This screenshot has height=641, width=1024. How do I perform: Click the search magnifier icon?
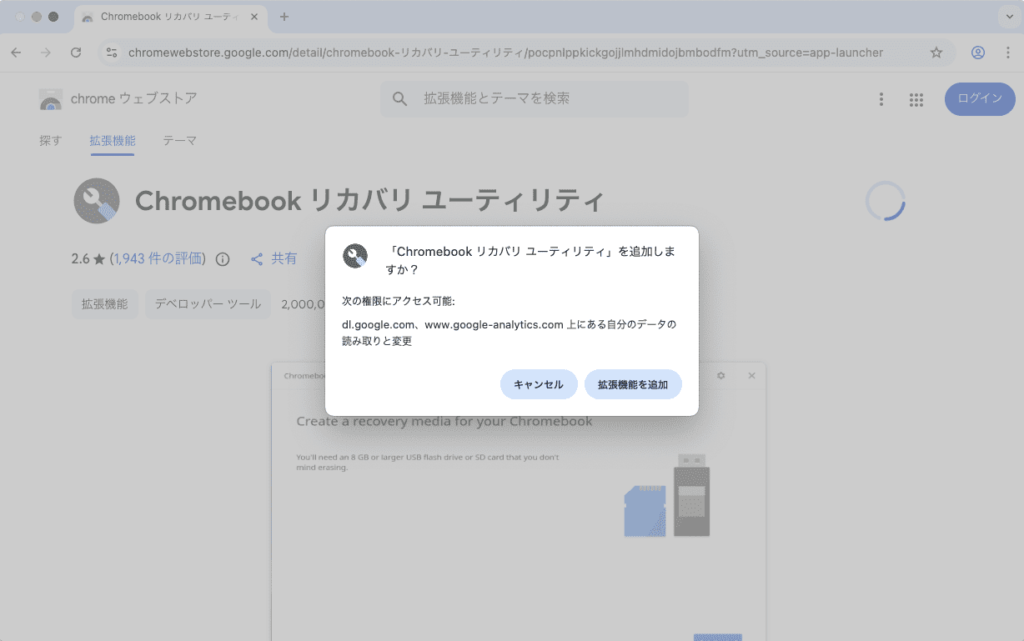tap(400, 99)
